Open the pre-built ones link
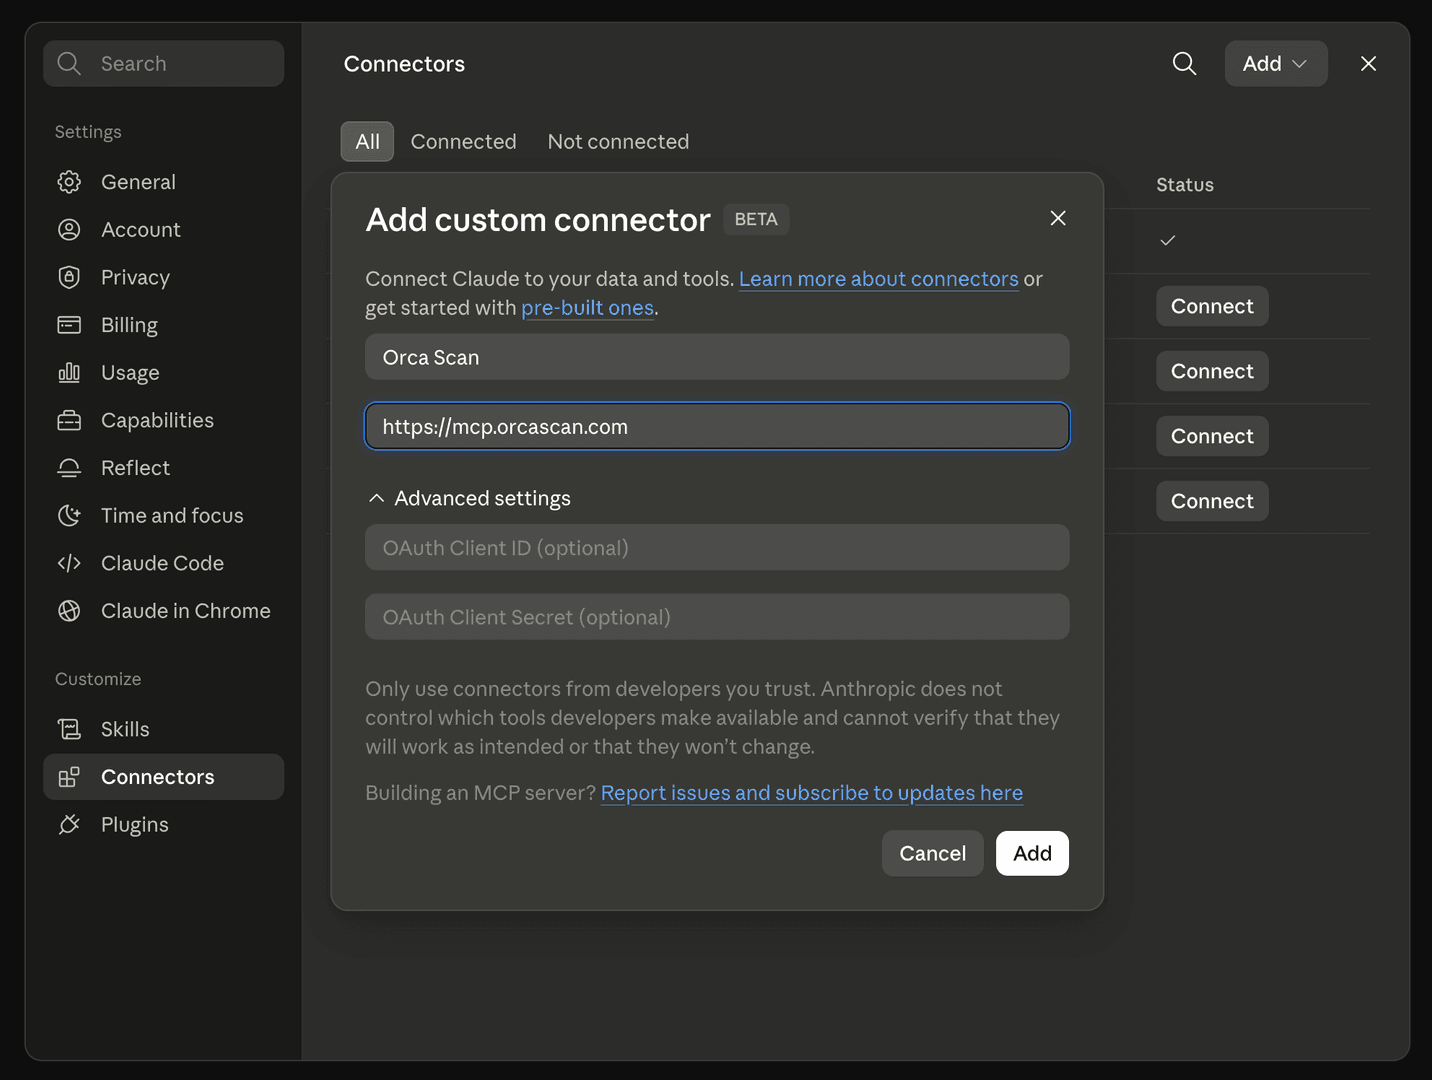Viewport: 1432px width, 1080px height. click(x=588, y=308)
